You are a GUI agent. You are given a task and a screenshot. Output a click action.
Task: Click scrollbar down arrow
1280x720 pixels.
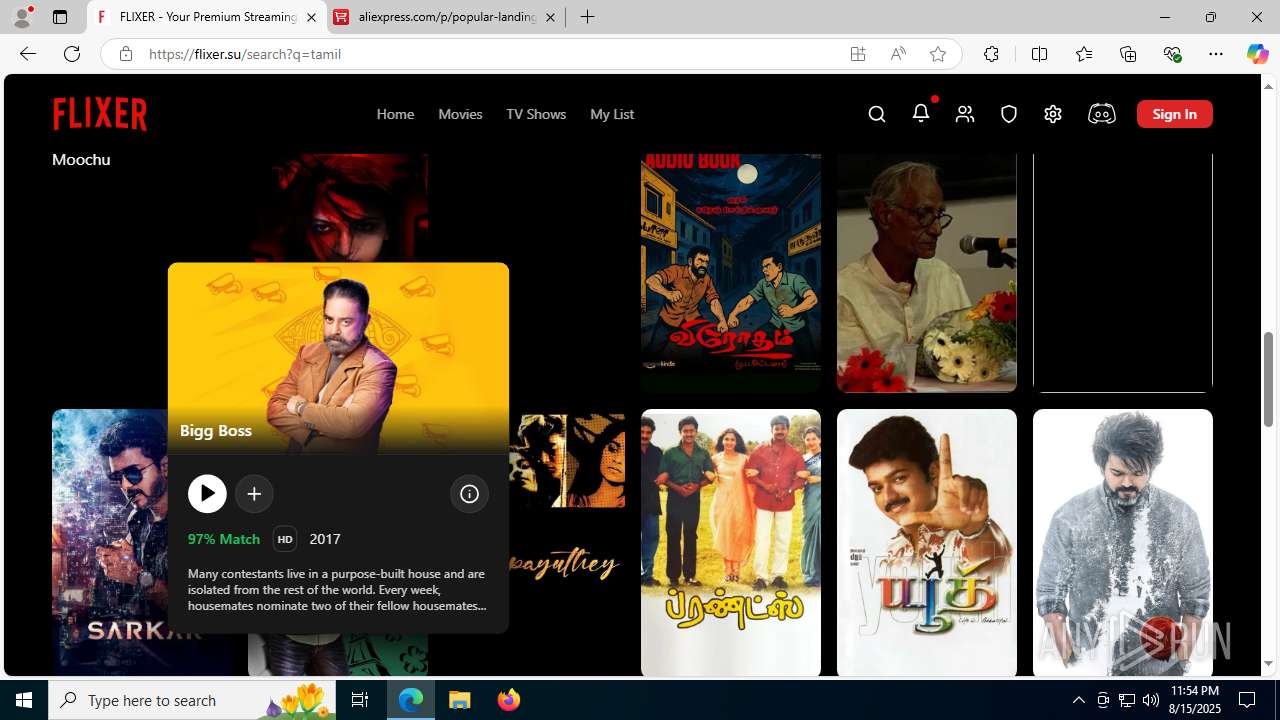coord(1269,664)
